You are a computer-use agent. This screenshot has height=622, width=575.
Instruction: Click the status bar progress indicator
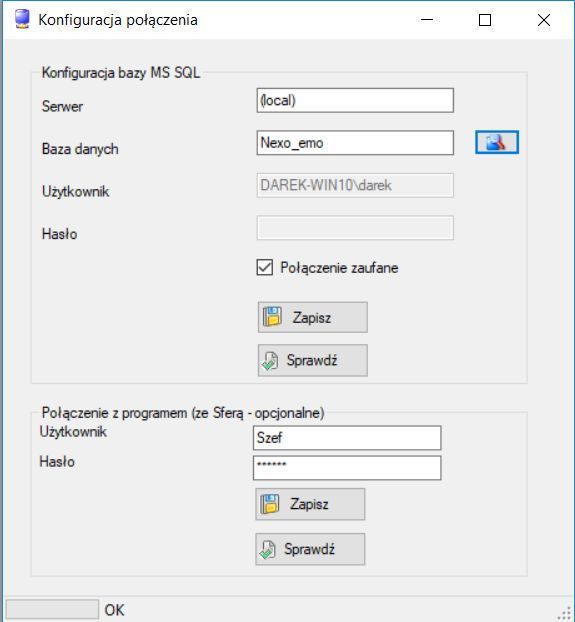click(x=52, y=609)
